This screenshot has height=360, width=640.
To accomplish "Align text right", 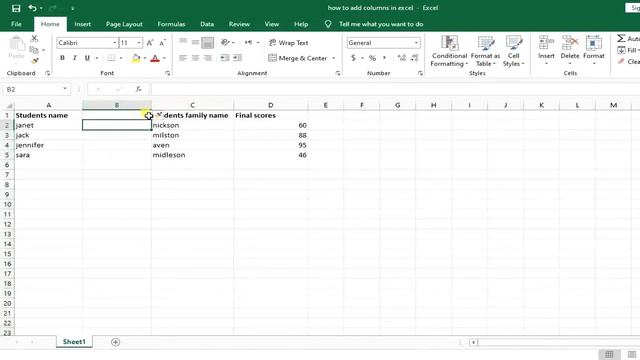I will [x=208, y=58].
